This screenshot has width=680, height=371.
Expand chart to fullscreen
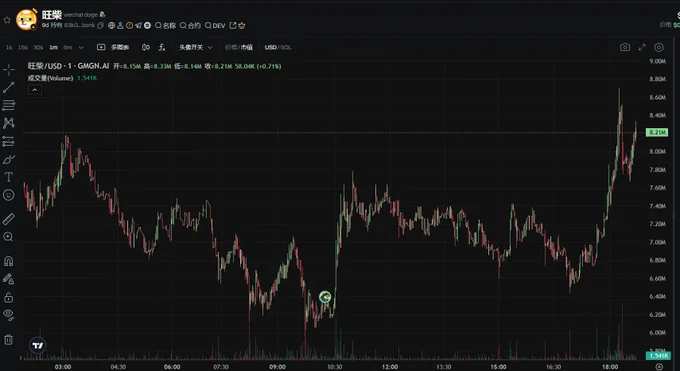pos(642,47)
